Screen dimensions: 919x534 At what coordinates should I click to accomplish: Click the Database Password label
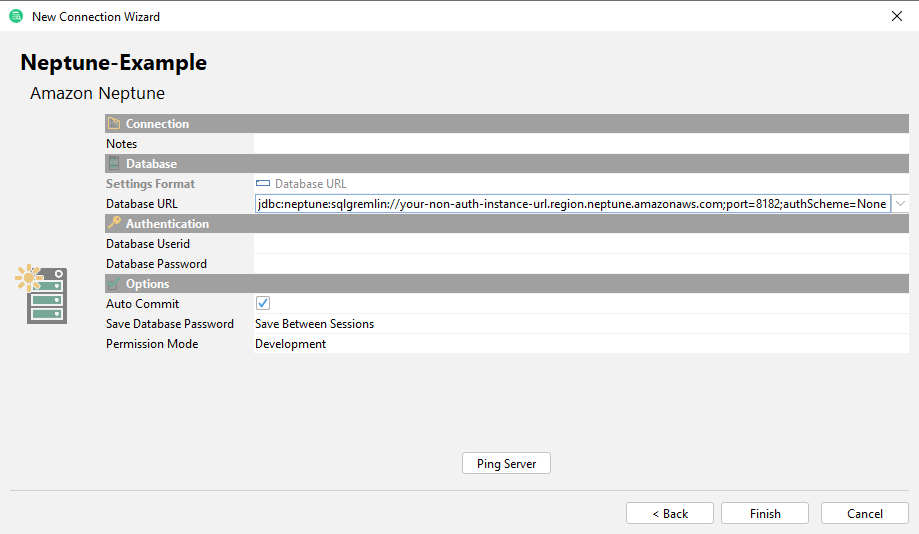point(156,264)
